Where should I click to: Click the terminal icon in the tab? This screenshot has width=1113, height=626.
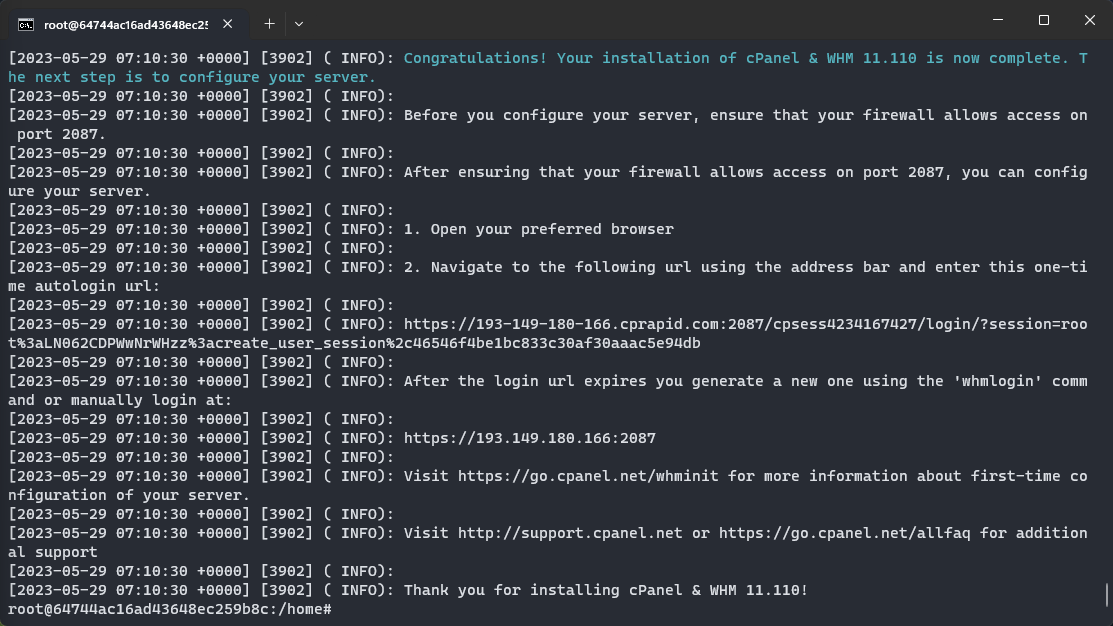(x=26, y=25)
